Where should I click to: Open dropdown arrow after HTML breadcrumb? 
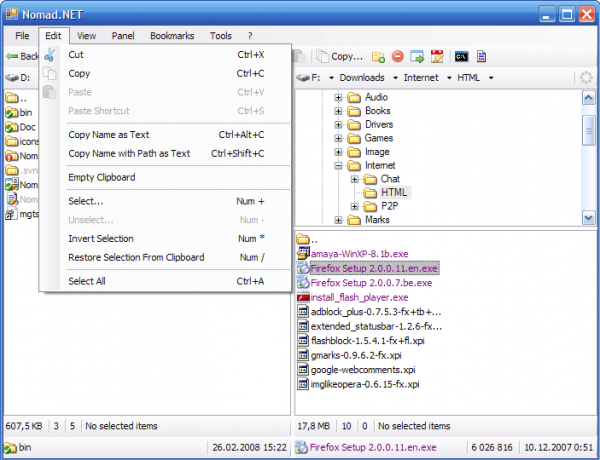point(490,77)
